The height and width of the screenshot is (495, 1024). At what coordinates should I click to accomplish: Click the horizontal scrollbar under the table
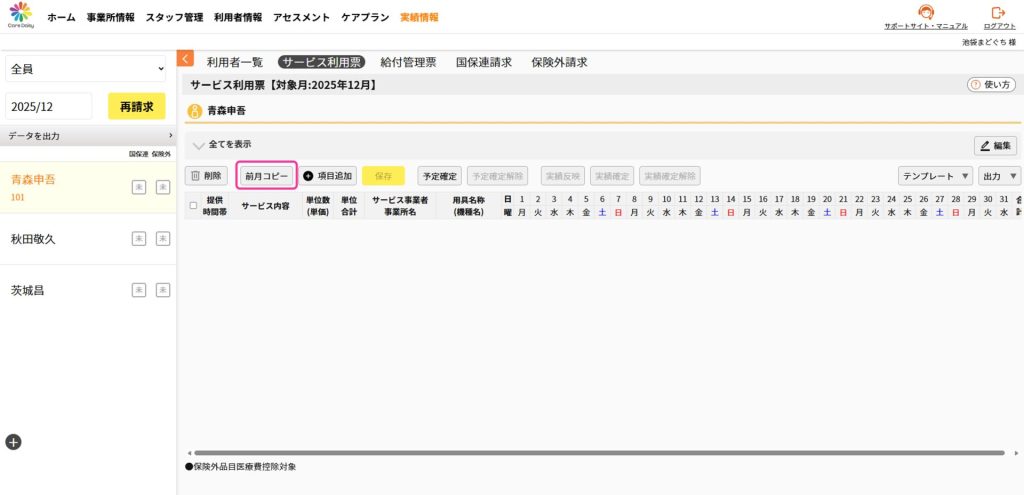pos(598,453)
